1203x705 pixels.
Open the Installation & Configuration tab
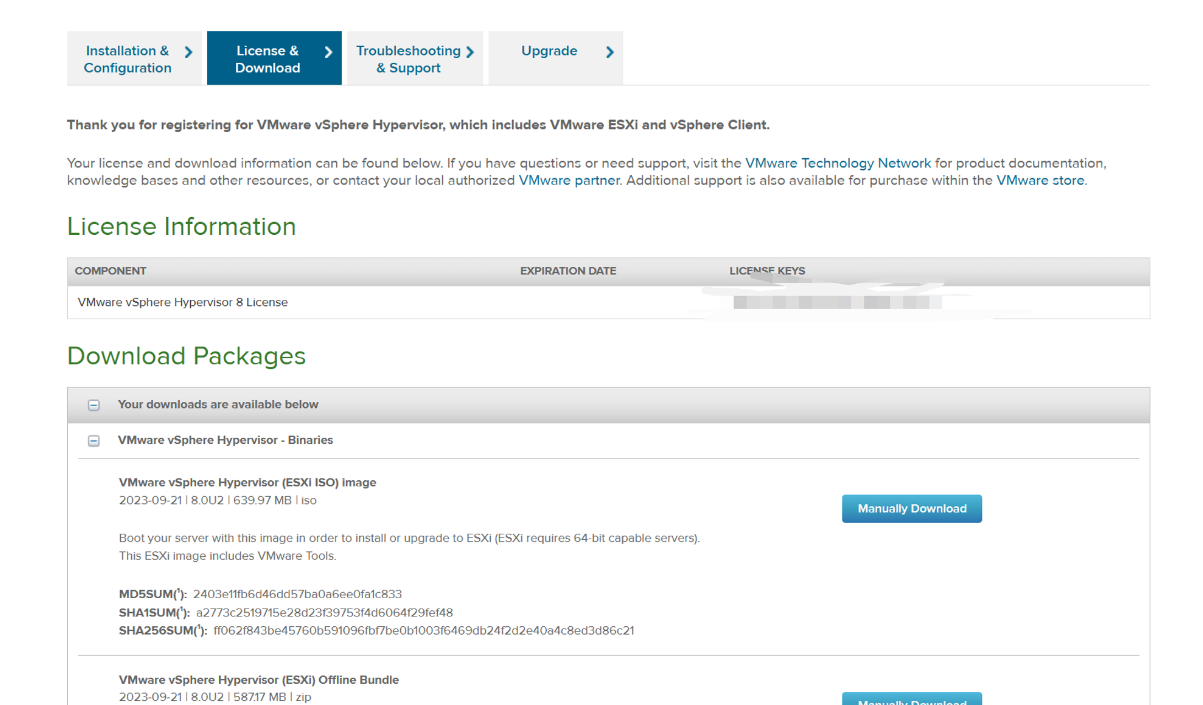pos(127,59)
